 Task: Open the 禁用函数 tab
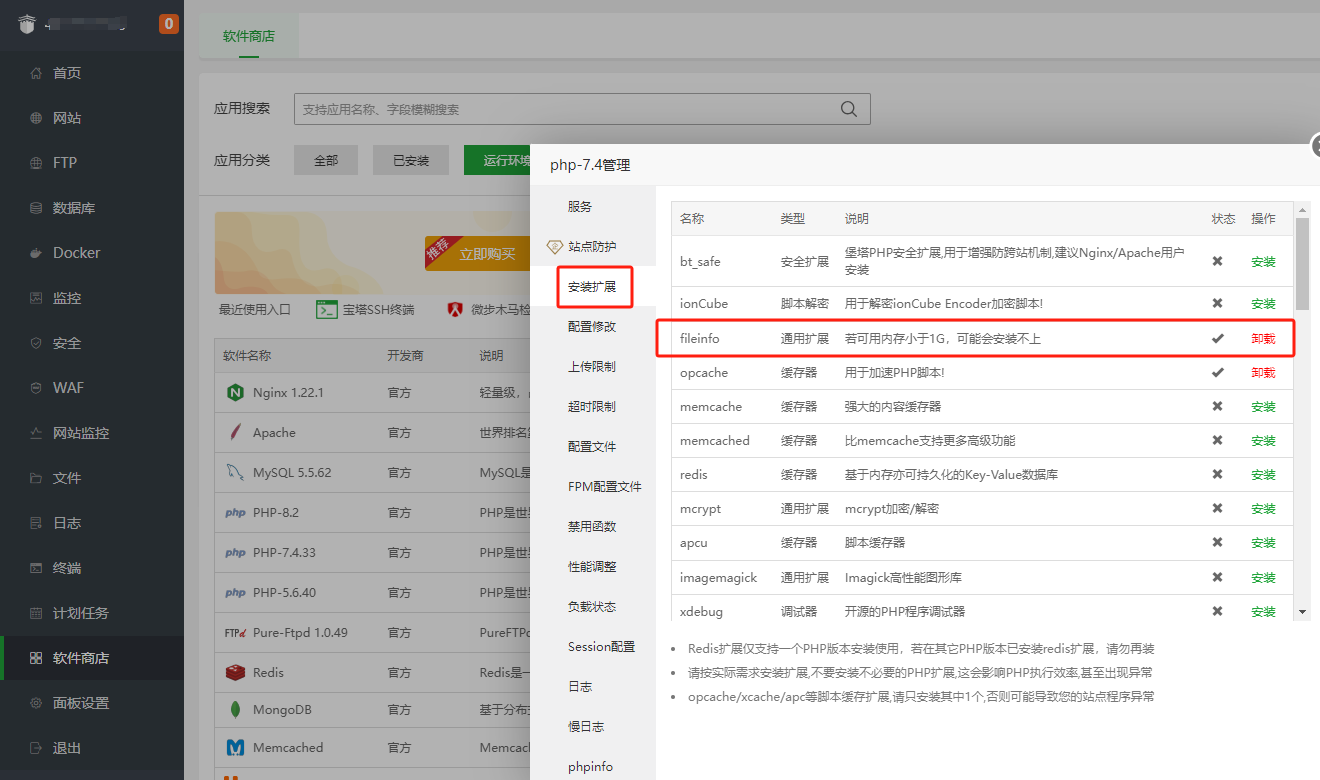(592, 527)
